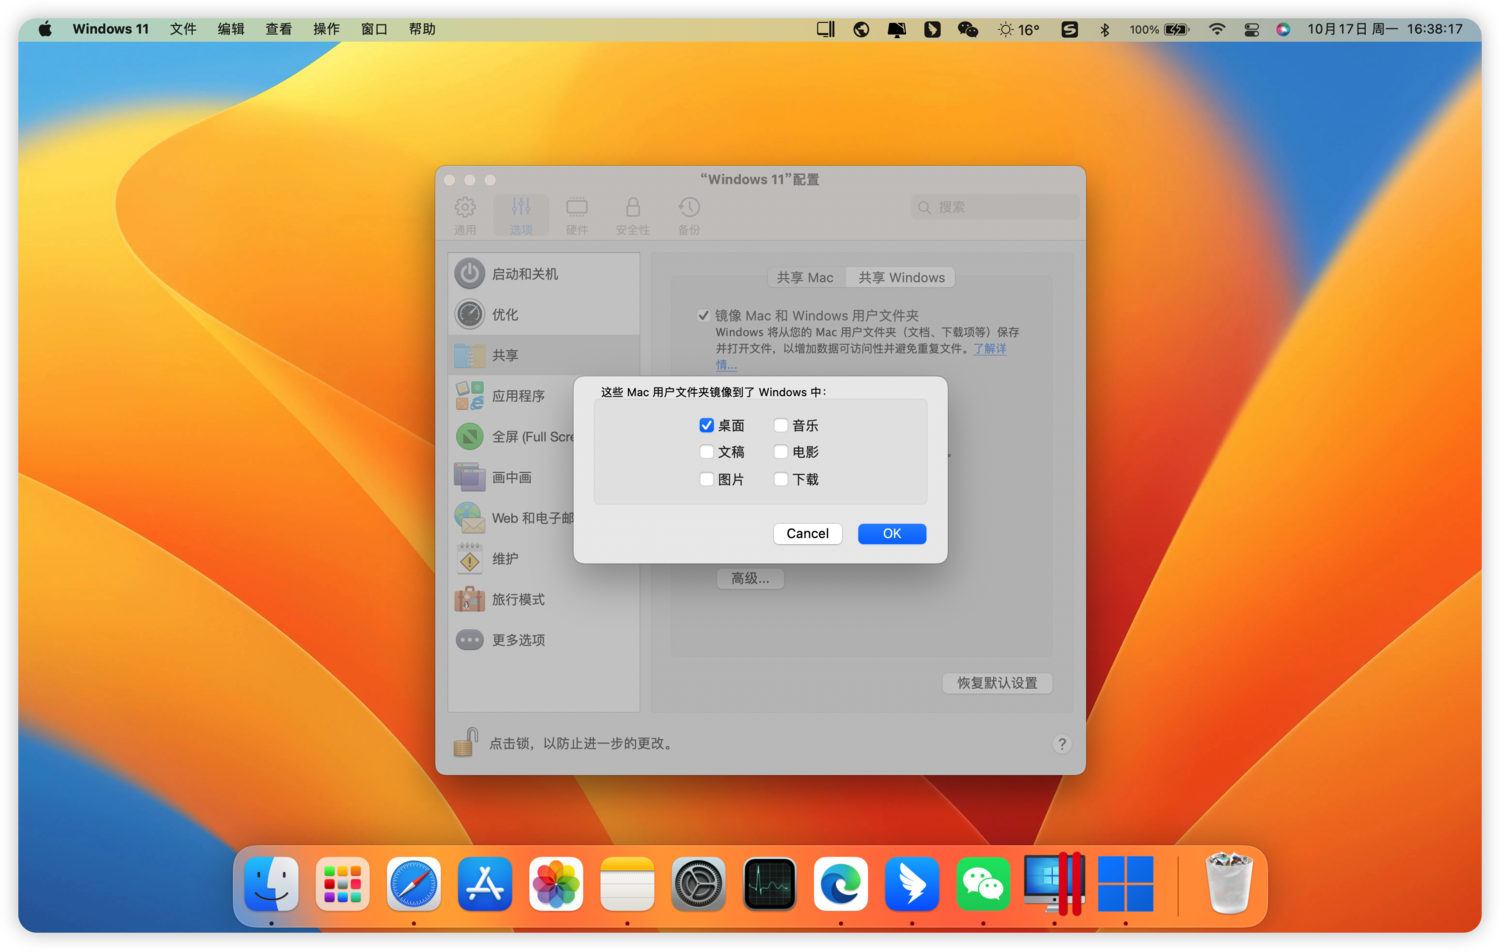This screenshot has height=951, width=1500.
Task: Select 启动和关机 in the sidebar
Action: click(544, 274)
